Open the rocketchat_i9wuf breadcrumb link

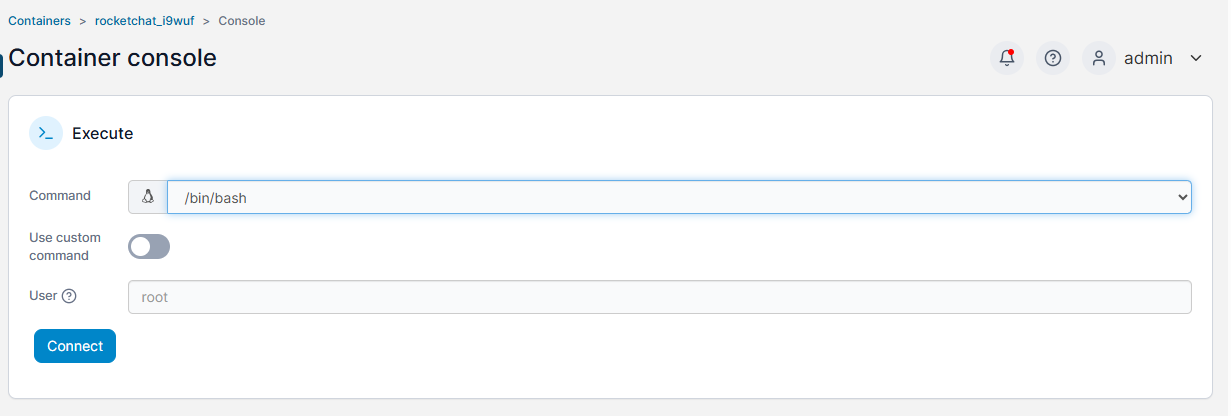(144, 20)
